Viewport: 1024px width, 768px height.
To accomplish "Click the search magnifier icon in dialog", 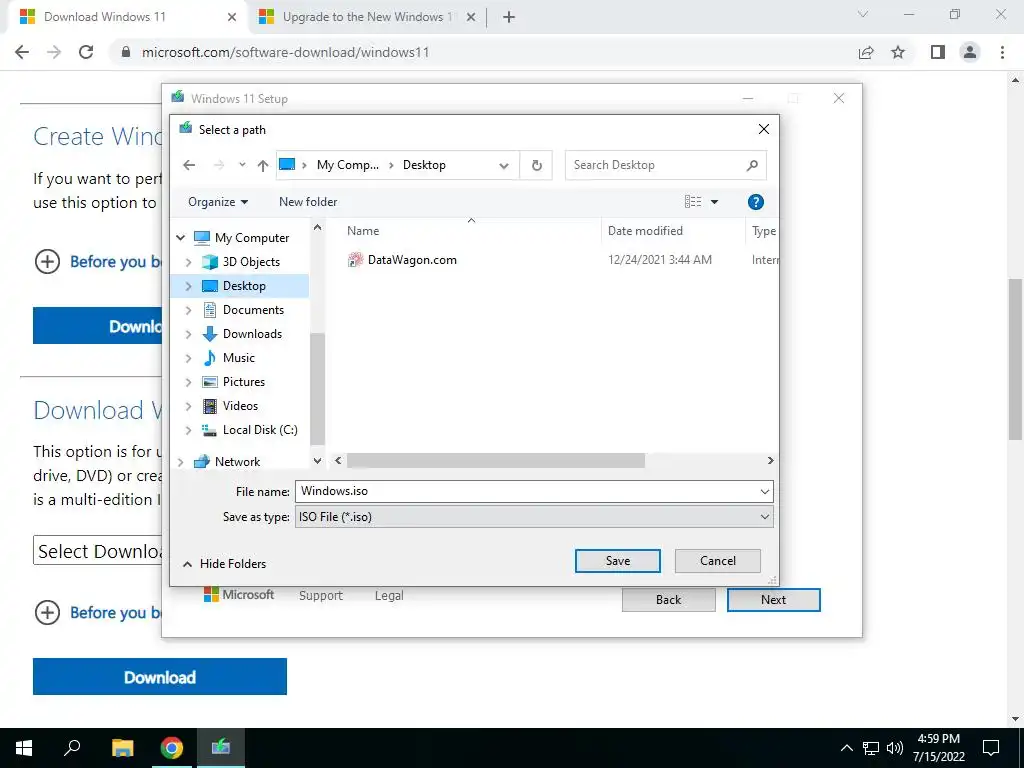I will 752,165.
